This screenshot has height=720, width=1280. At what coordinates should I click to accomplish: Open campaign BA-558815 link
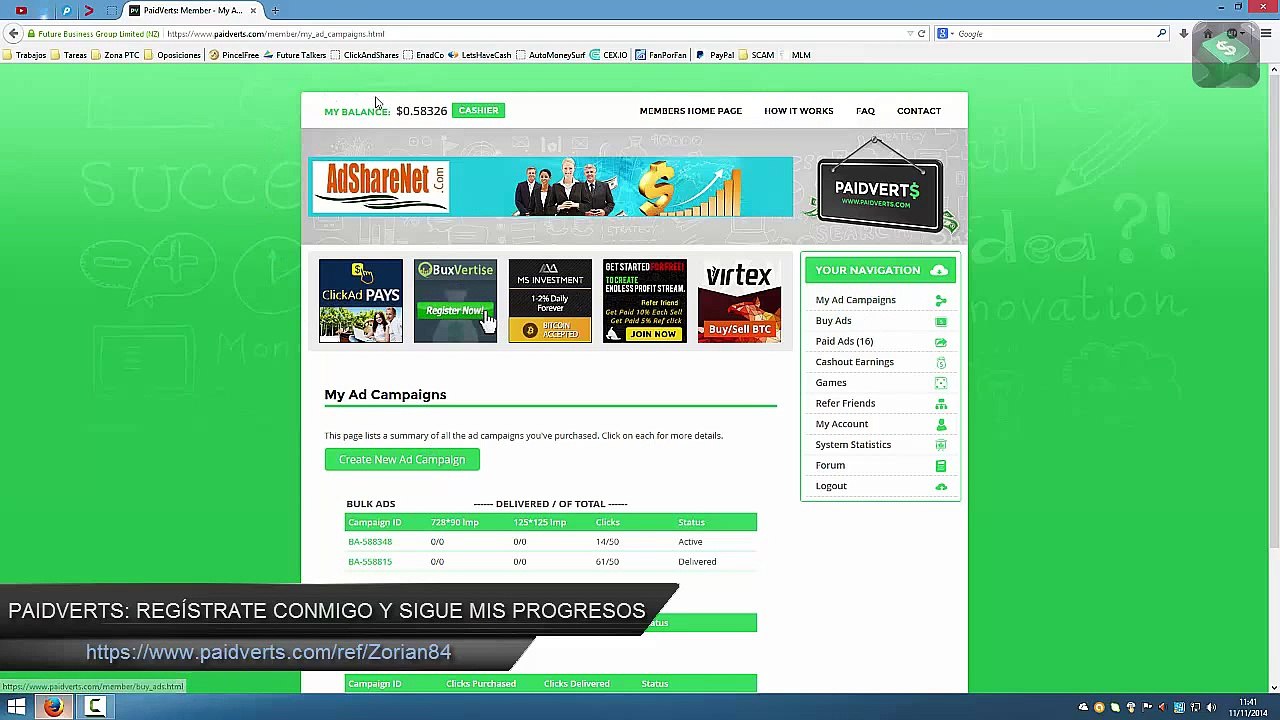(x=370, y=562)
